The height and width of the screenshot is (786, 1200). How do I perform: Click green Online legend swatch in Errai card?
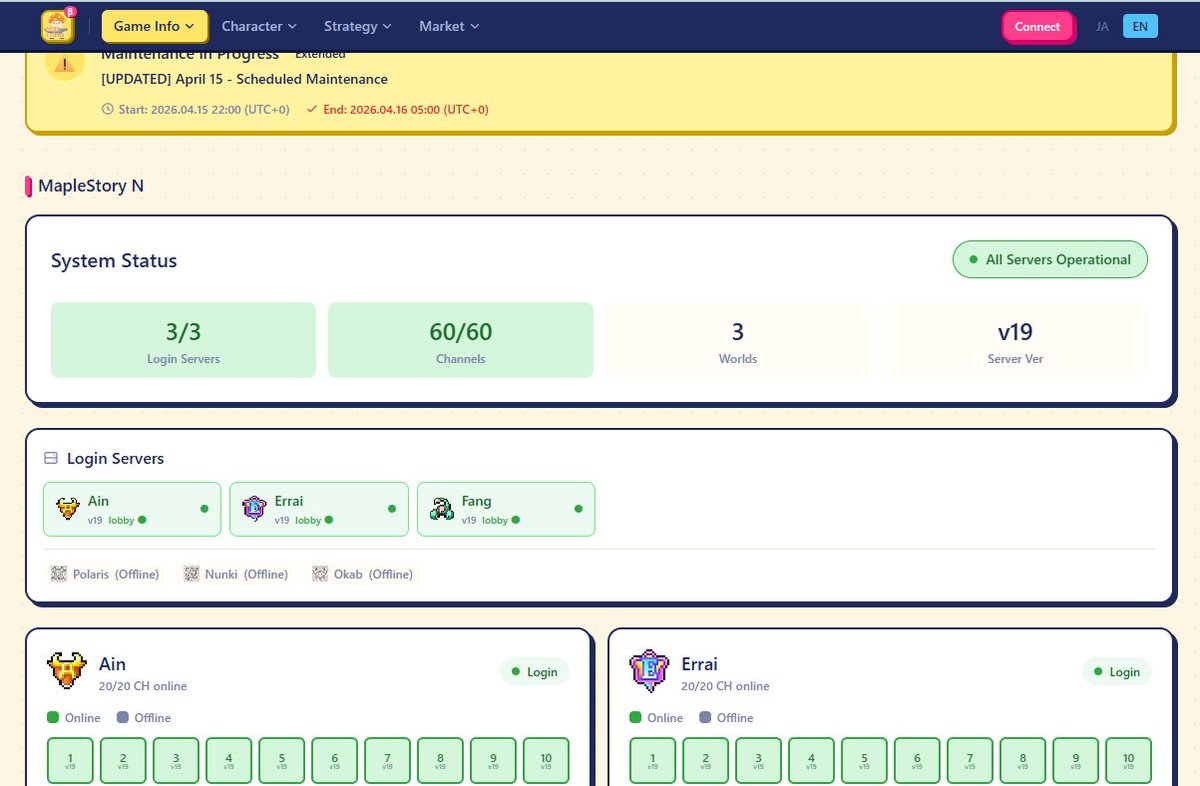click(635, 717)
